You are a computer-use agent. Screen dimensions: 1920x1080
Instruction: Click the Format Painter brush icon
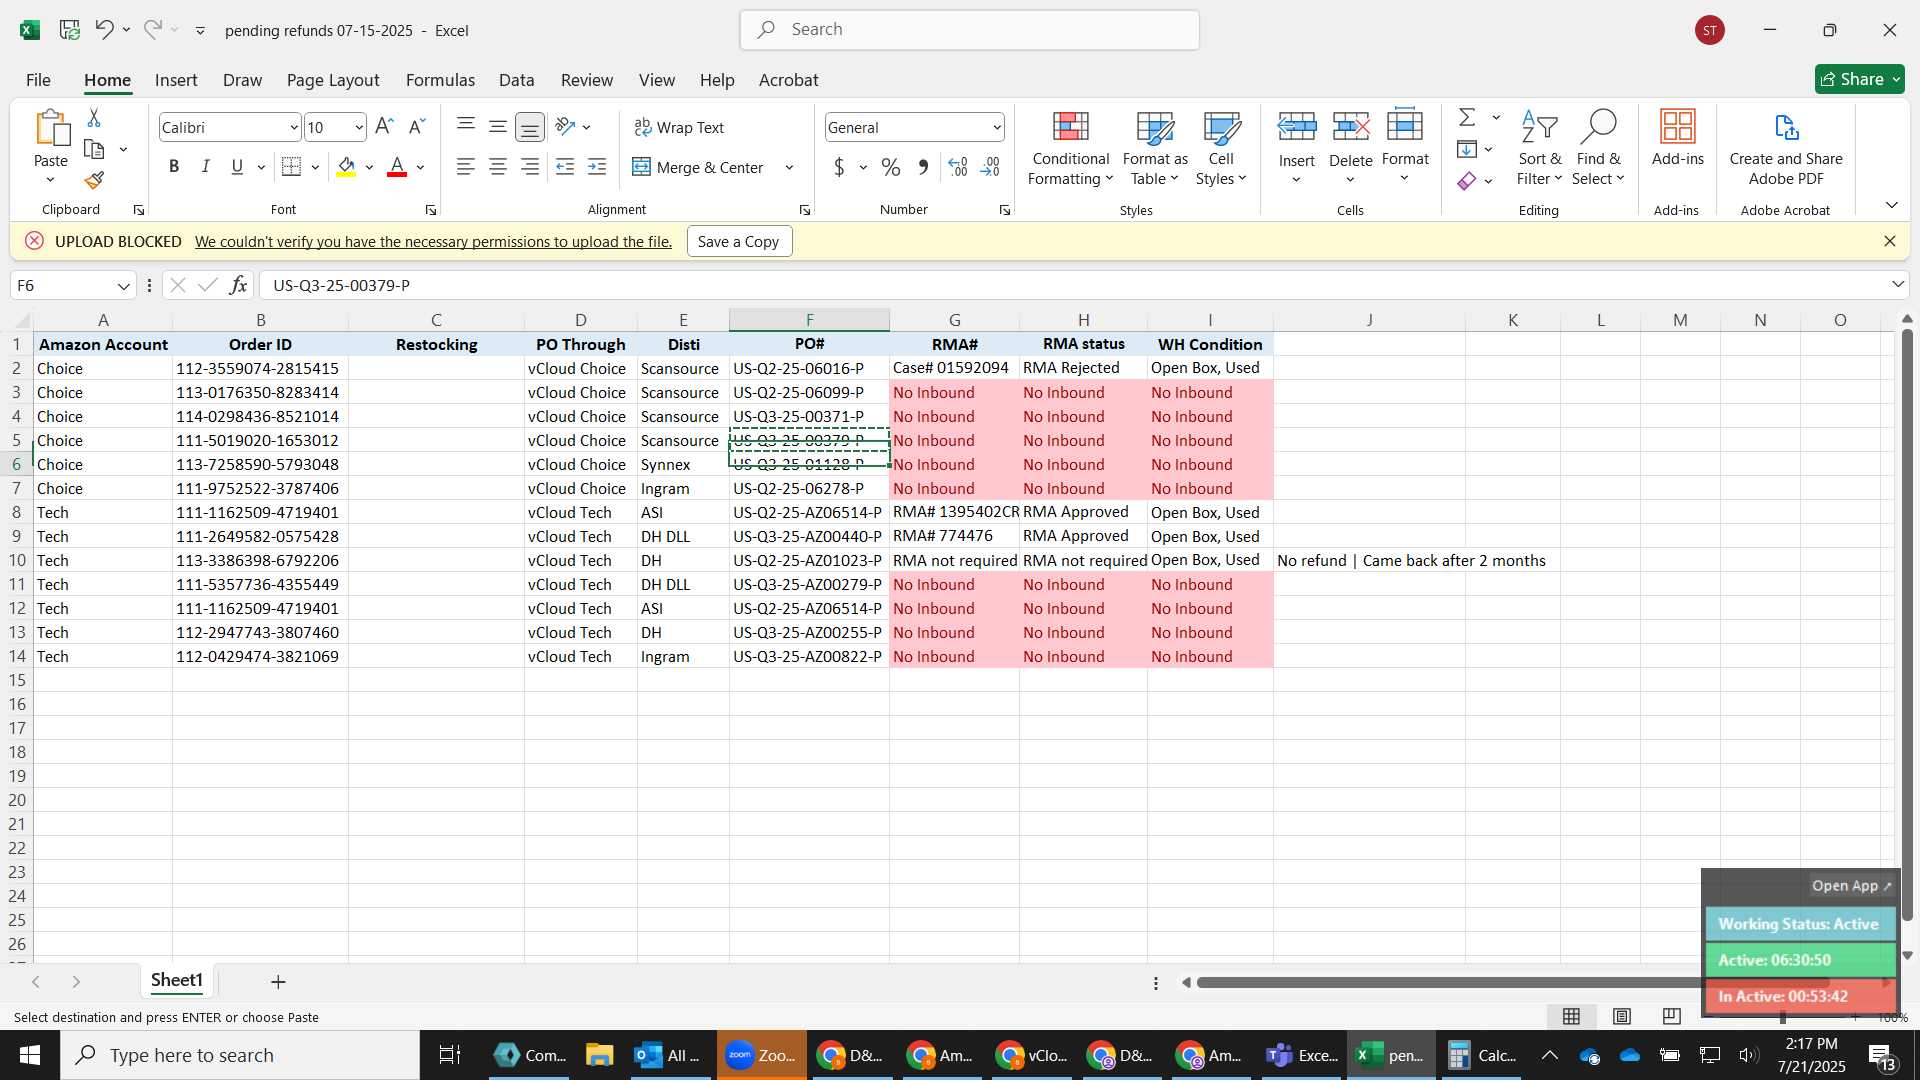94,180
